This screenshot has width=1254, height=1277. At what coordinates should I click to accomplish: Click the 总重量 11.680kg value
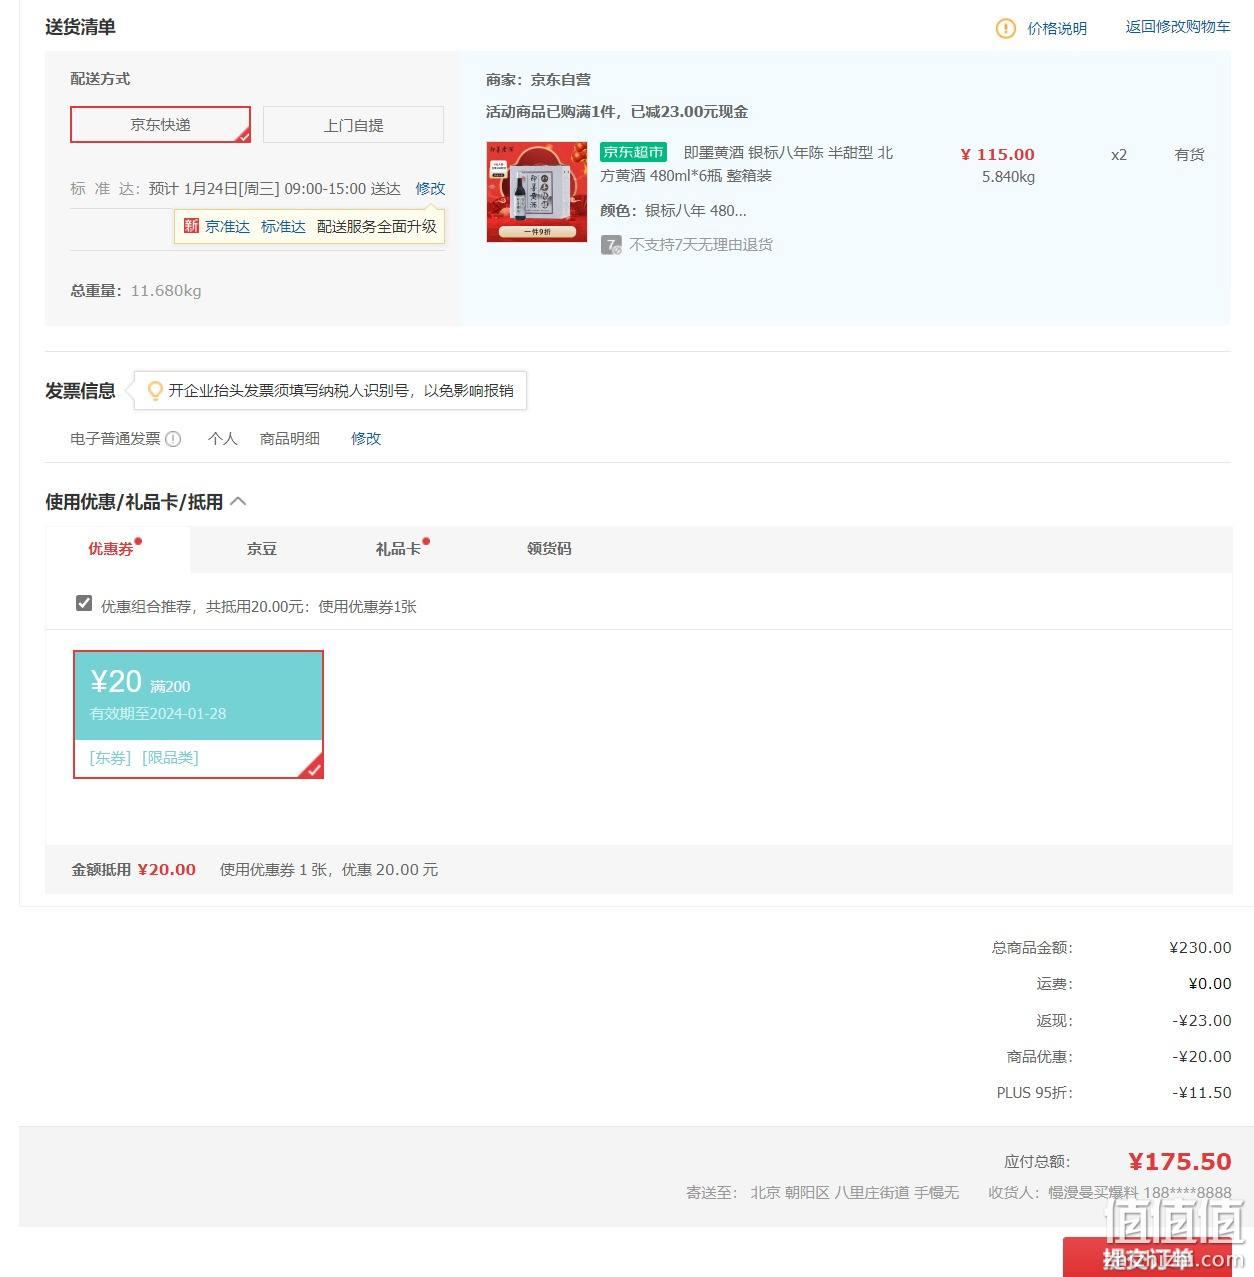(166, 291)
